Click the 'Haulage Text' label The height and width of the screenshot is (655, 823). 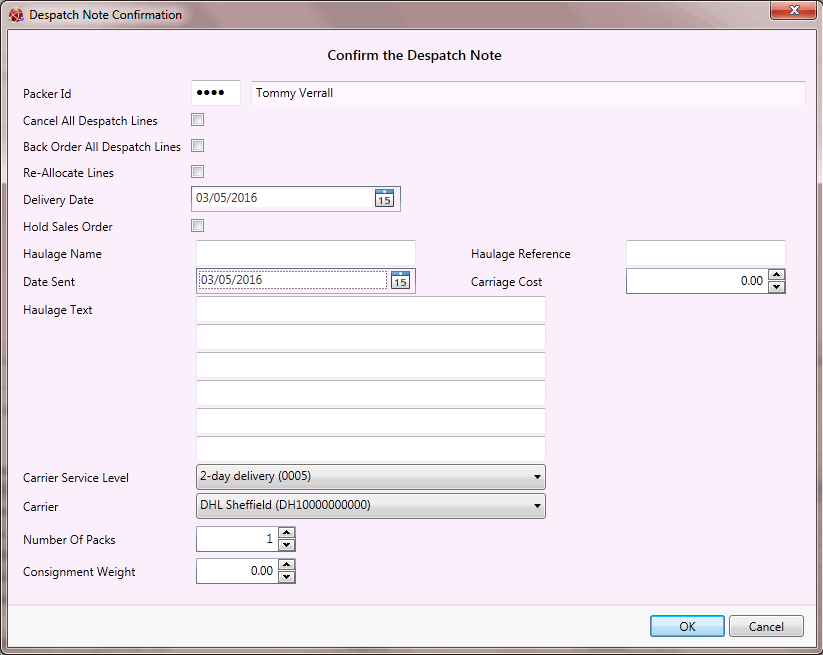click(57, 310)
